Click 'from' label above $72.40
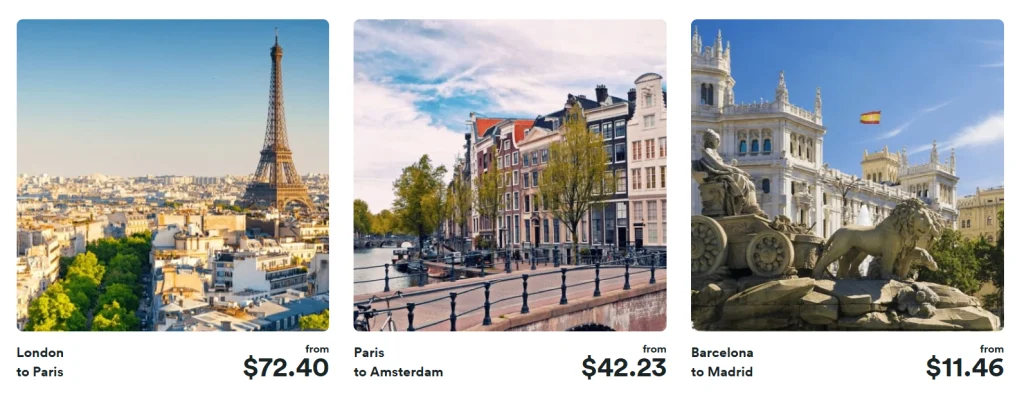This screenshot has height=411, width=1024. 317,348
